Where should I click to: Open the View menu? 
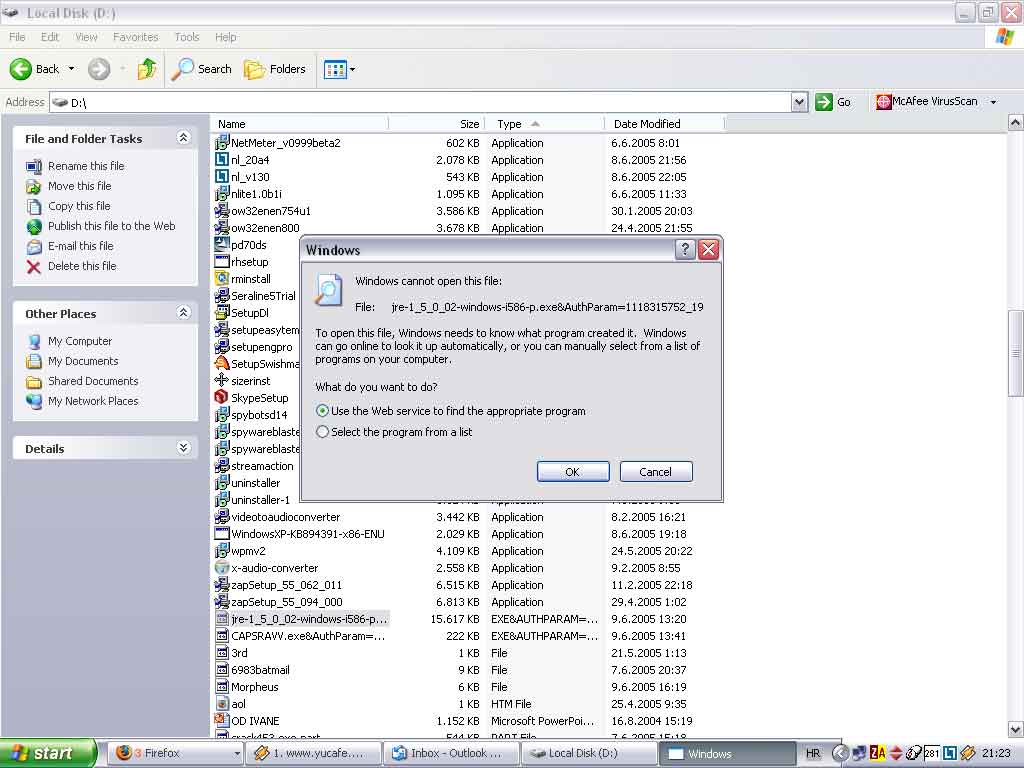86,37
